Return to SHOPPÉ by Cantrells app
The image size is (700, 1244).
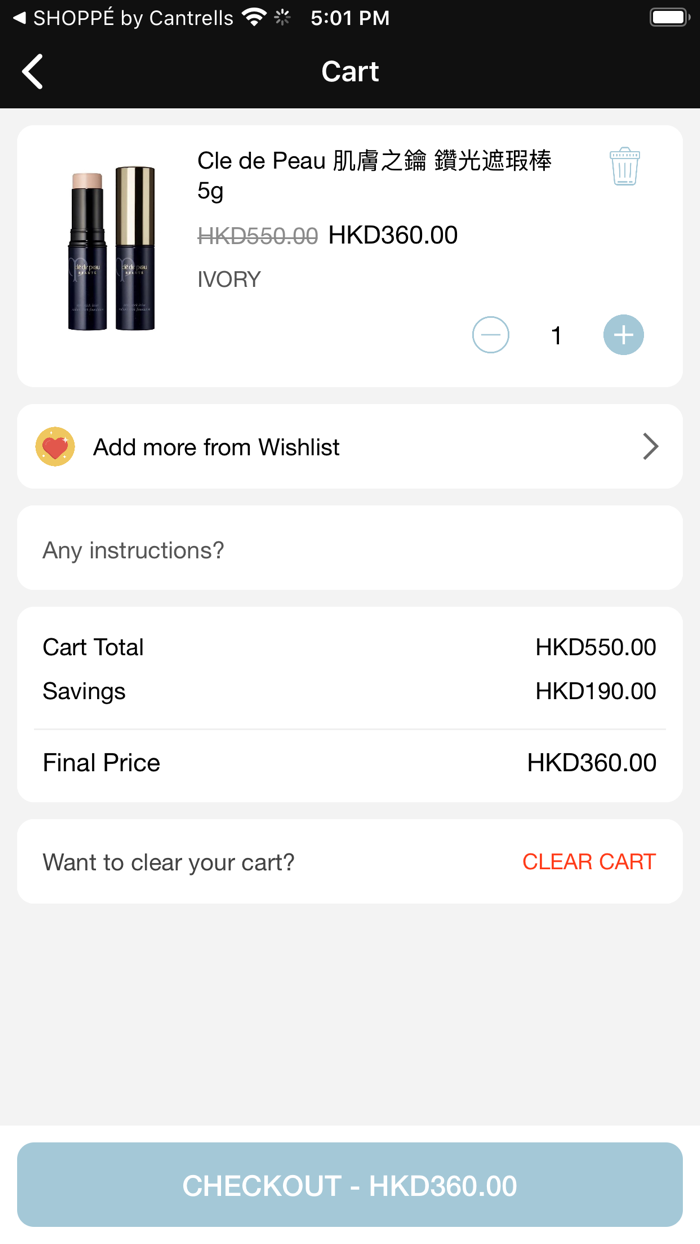point(122,18)
